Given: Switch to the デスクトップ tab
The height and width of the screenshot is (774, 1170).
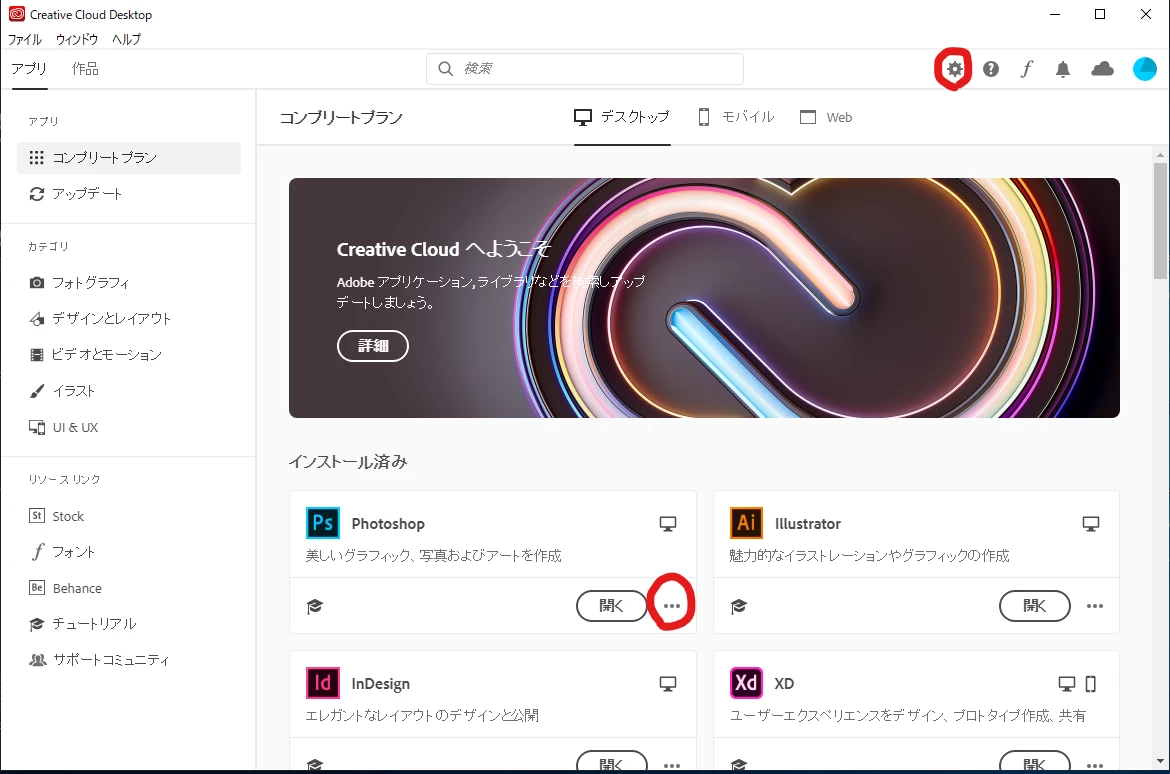Looking at the screenshot, I should [622, 117].
